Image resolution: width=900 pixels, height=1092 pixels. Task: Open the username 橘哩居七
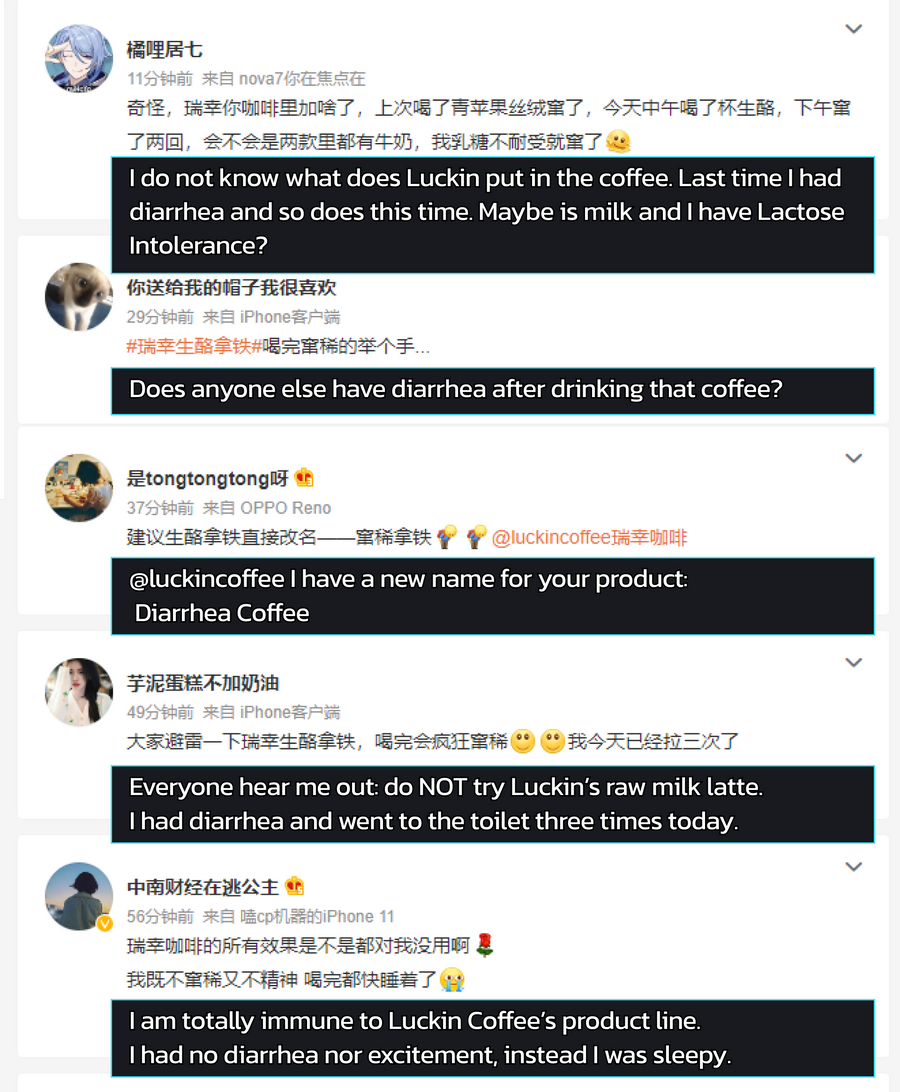(x=165, y=50)
